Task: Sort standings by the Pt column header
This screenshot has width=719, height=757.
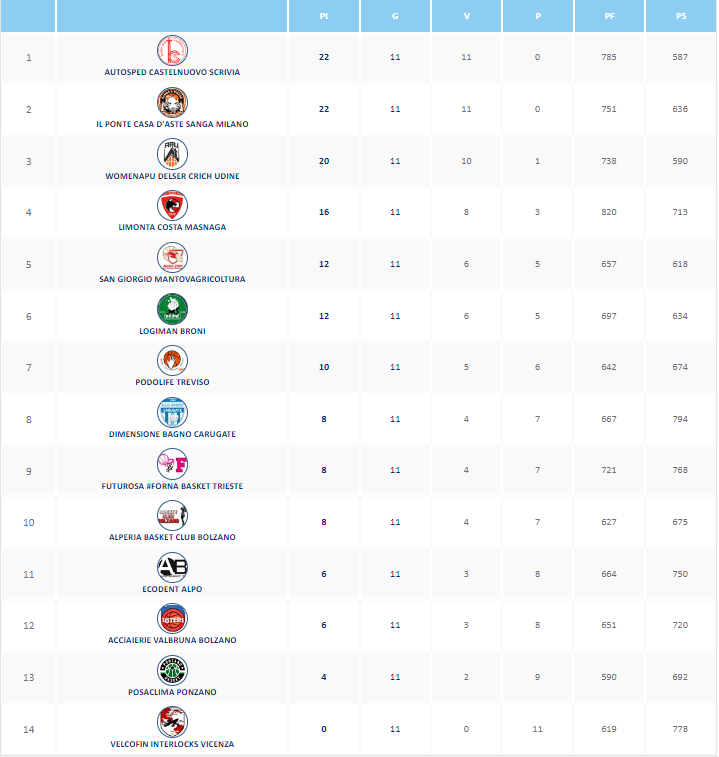Action: click(324, 18)
